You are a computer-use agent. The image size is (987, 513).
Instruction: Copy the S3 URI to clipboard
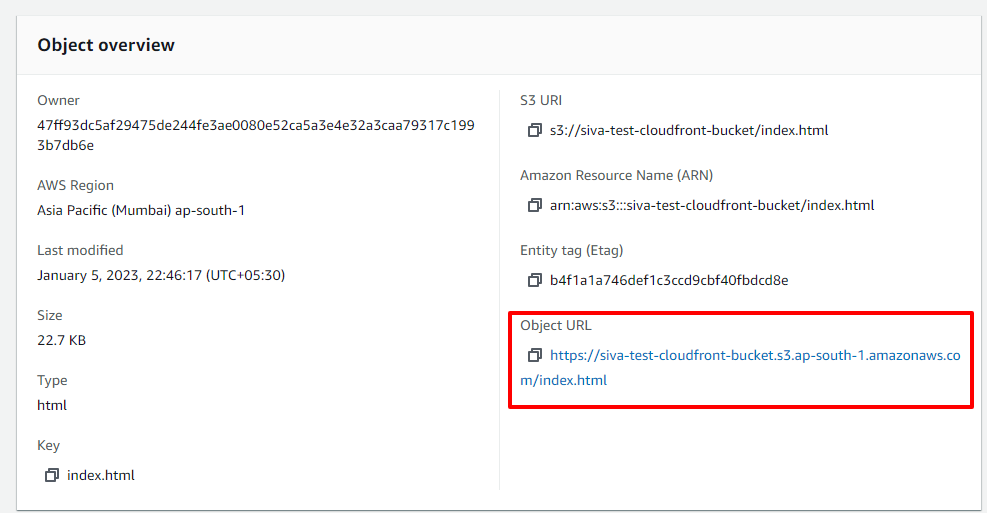(534, 130)
